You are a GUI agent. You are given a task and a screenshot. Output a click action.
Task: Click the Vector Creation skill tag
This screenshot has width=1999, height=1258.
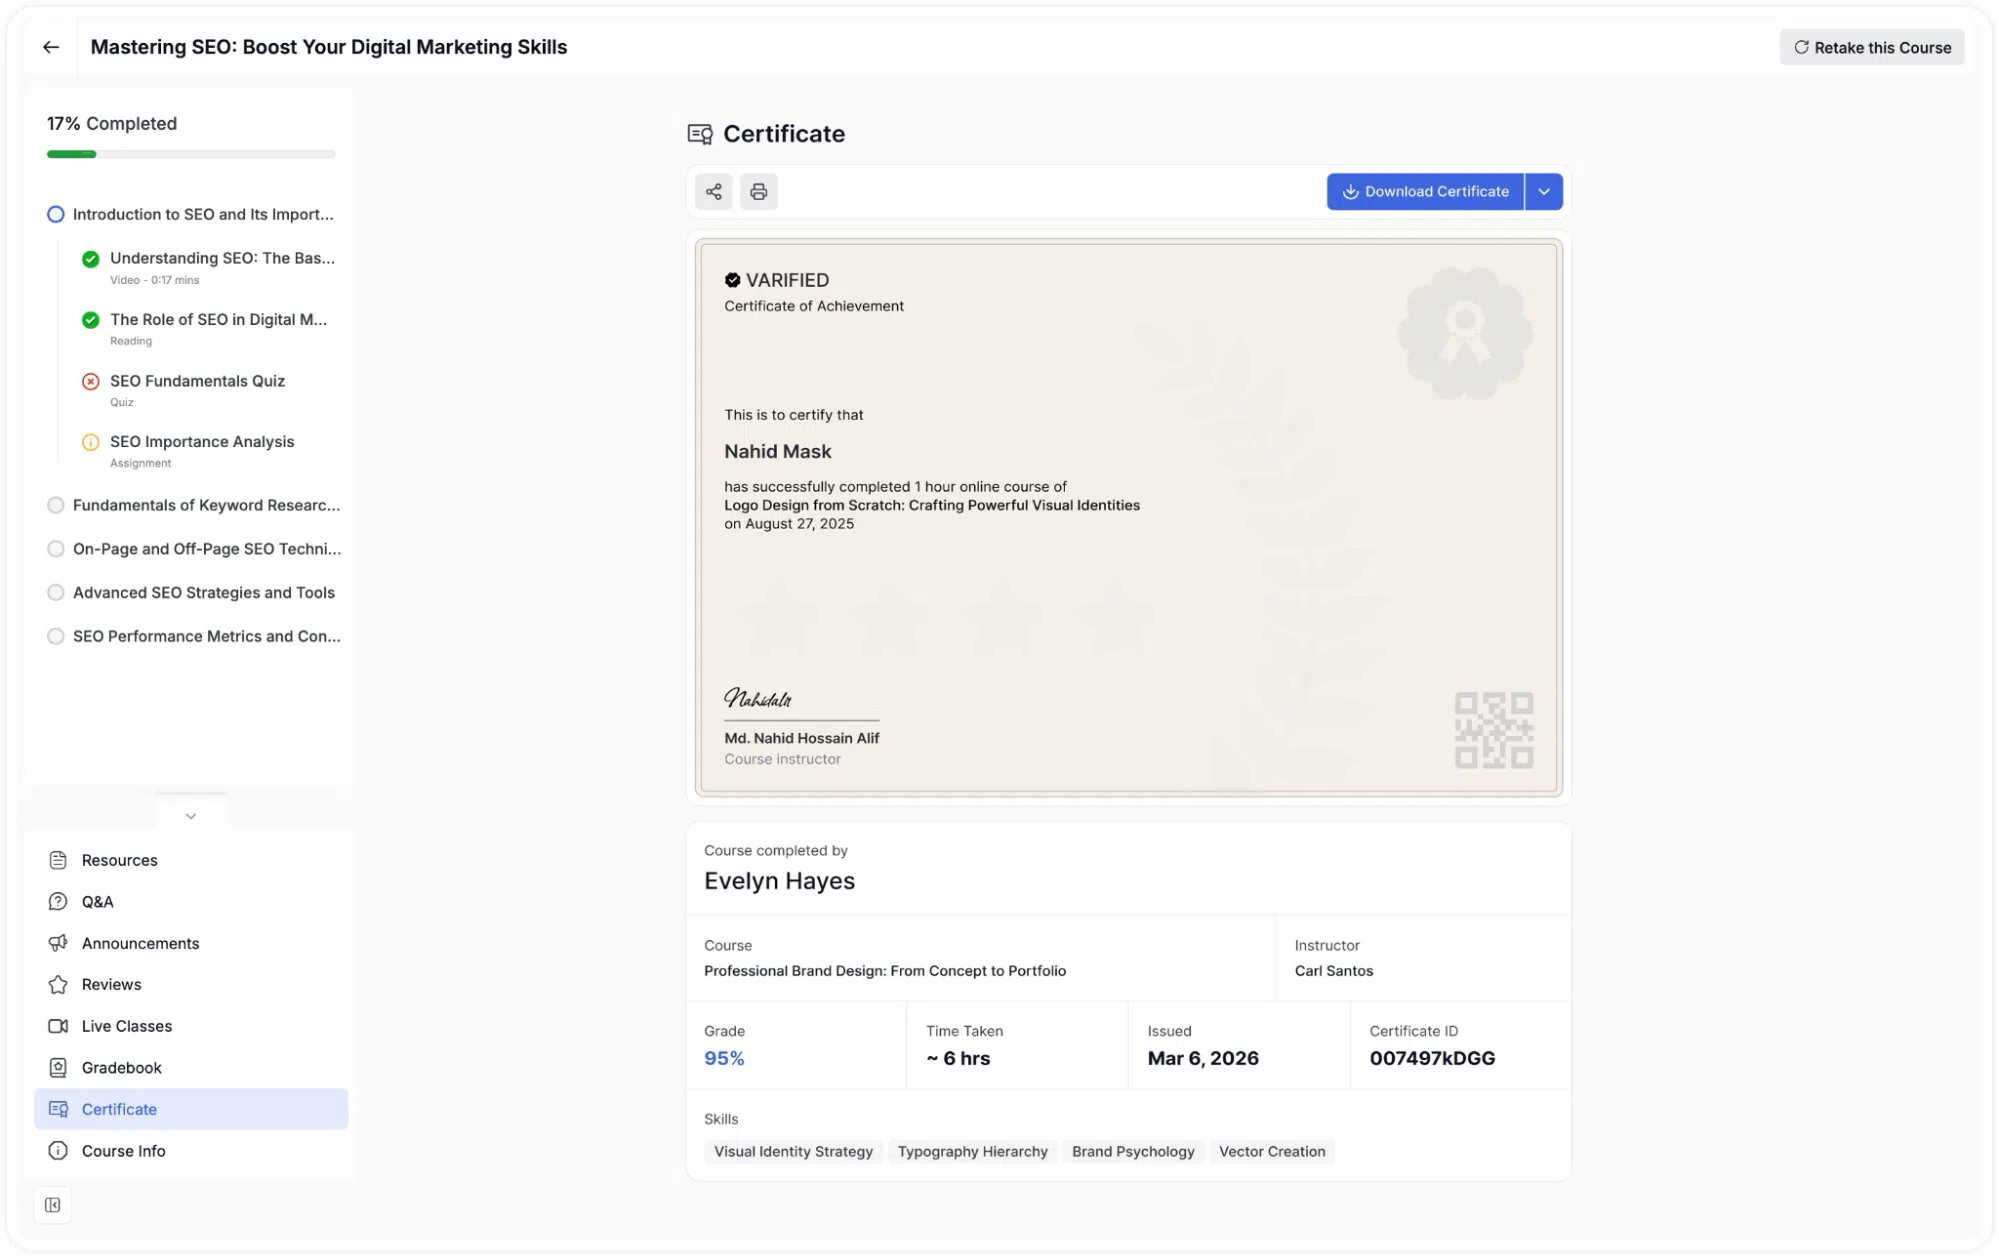[1272, 1151]
